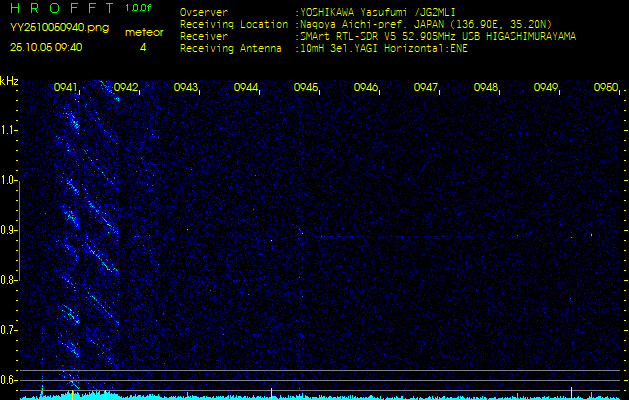
Task: Click the 0949 time marker
Action: tap(545, 87)
